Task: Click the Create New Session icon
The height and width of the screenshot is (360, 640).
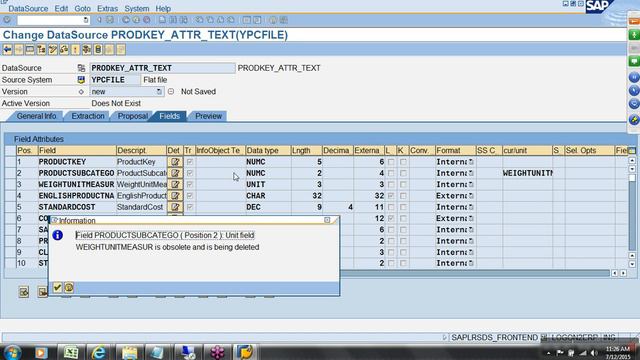Action: coord(247,20)
